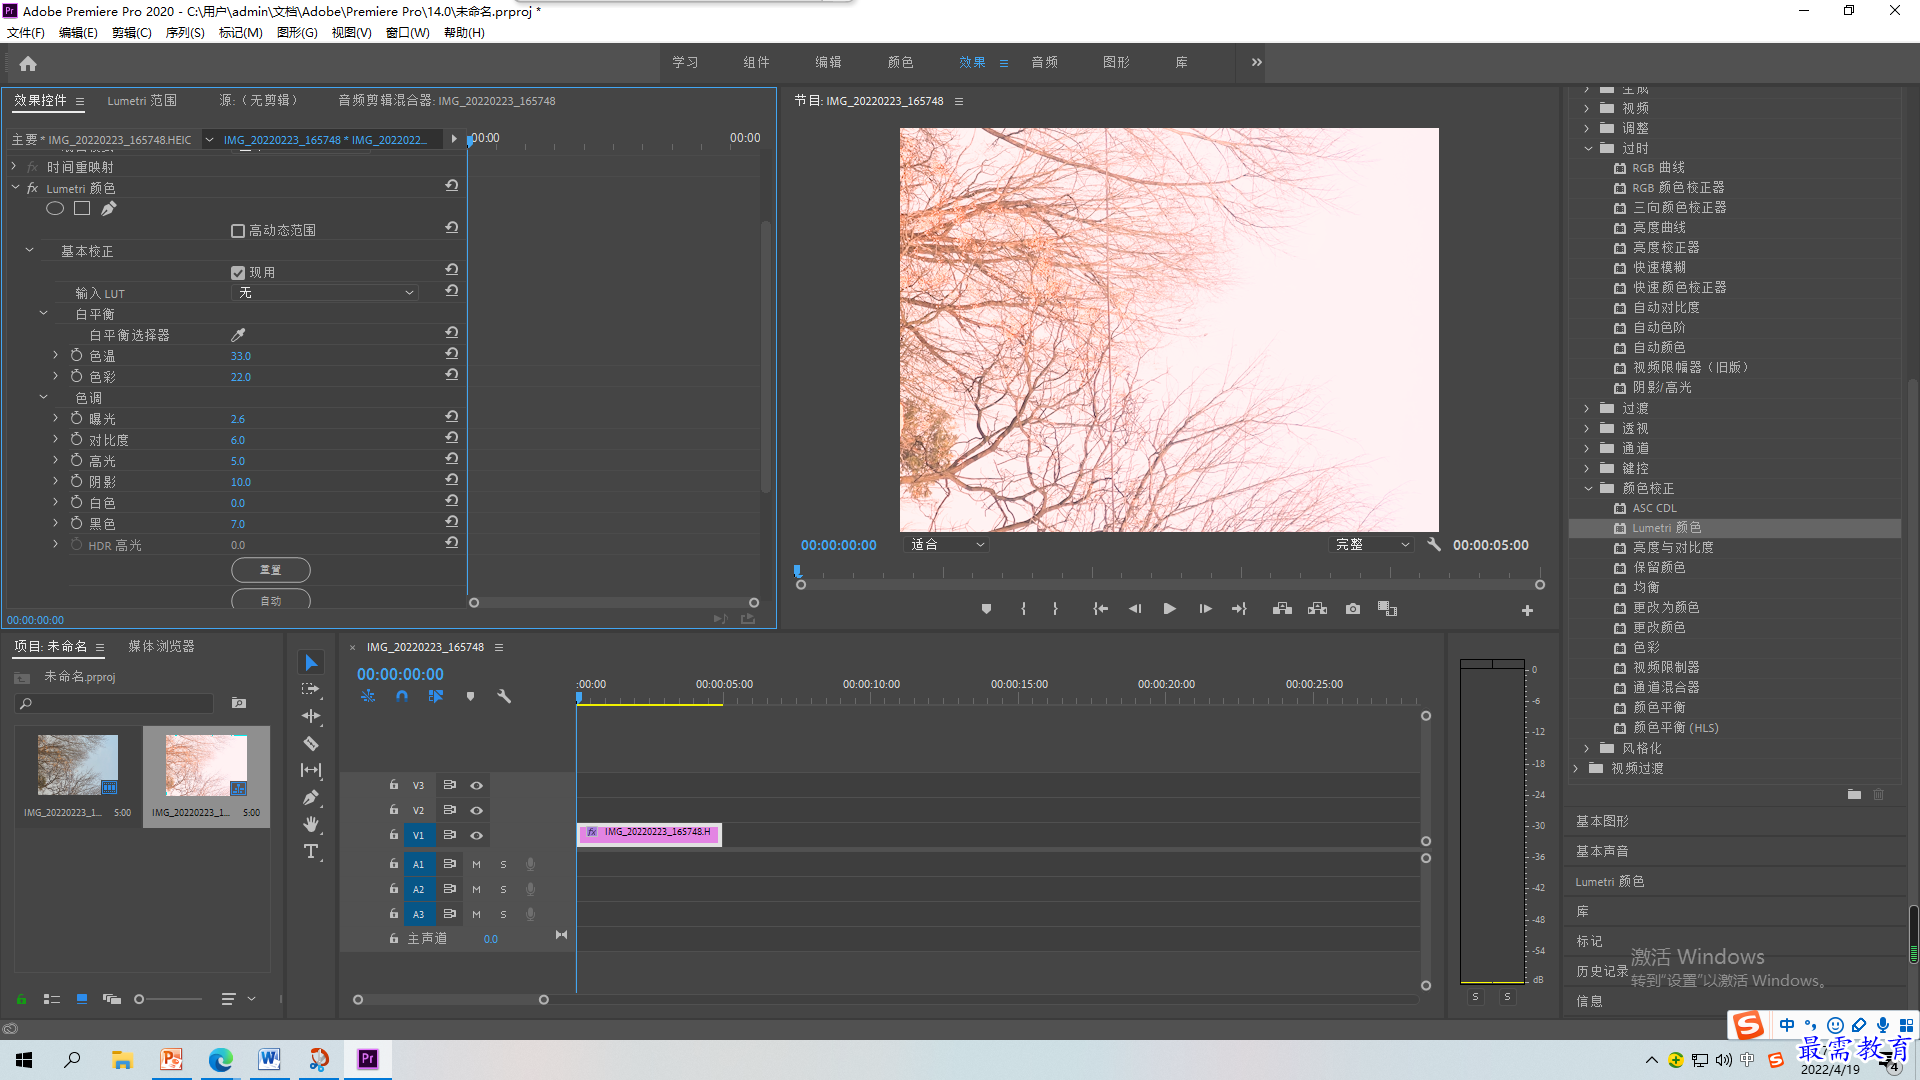Expand the 风格化 effects folder
This screenshot has height=1080, width=1920.
coord(1587,748)
